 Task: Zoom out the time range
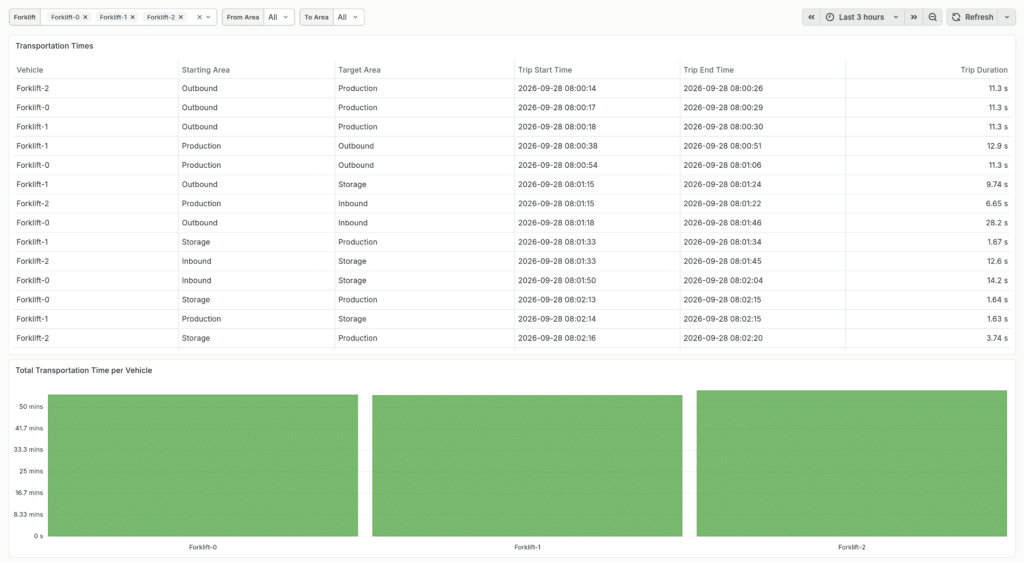(933, 17)
